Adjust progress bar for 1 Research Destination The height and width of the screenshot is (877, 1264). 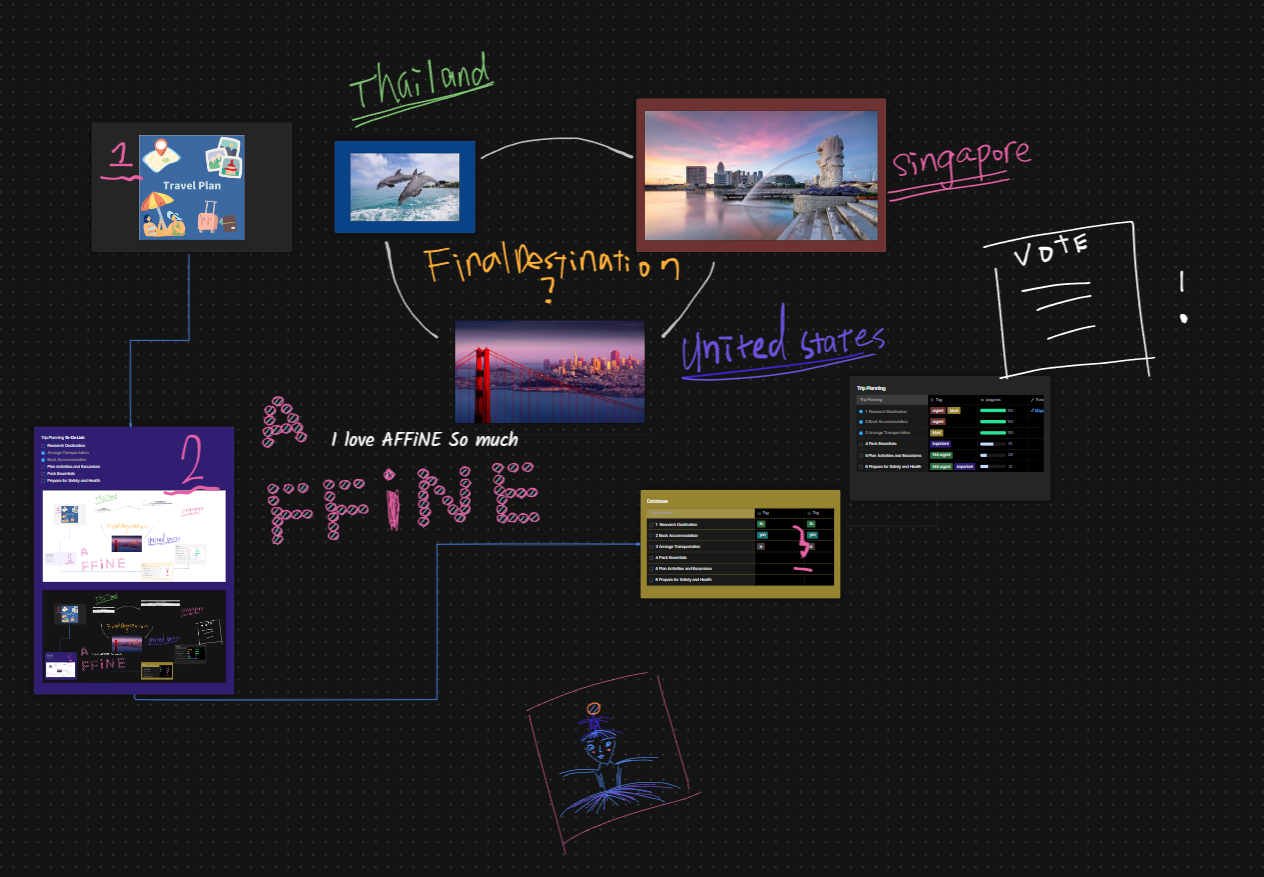(993, 410)
